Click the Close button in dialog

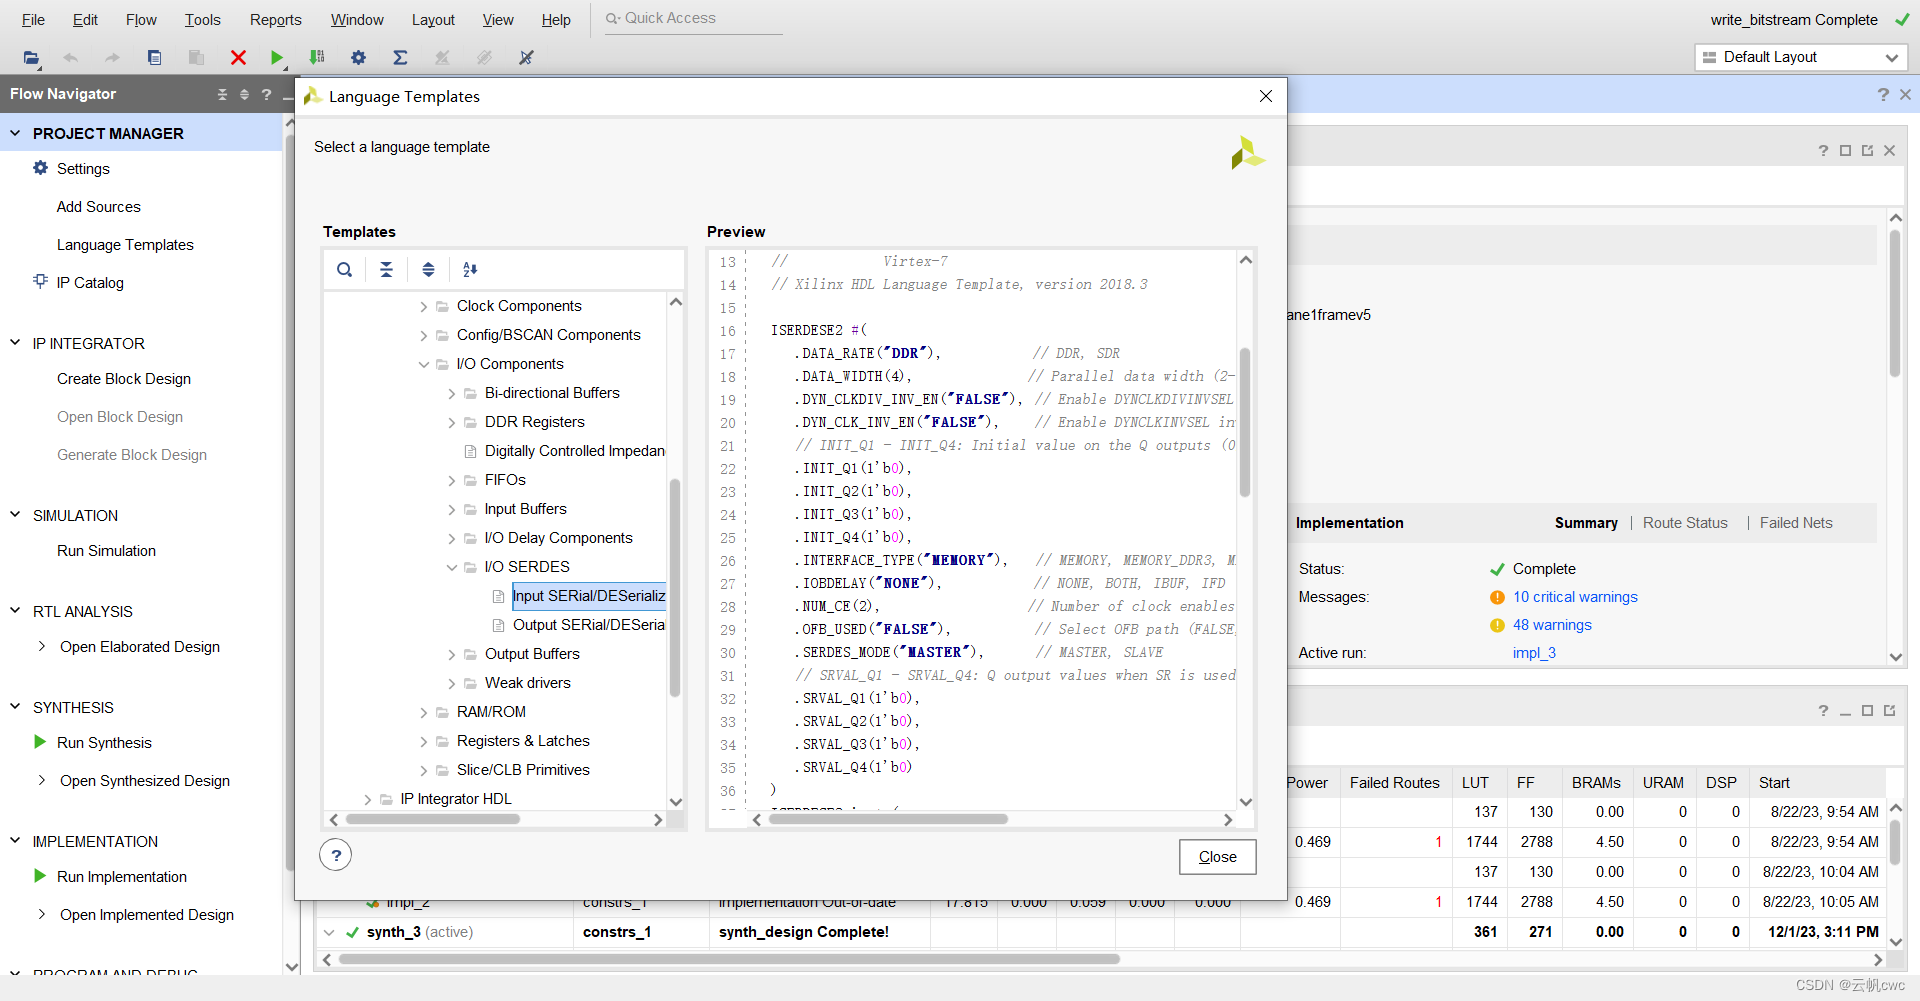[1217, 857]
